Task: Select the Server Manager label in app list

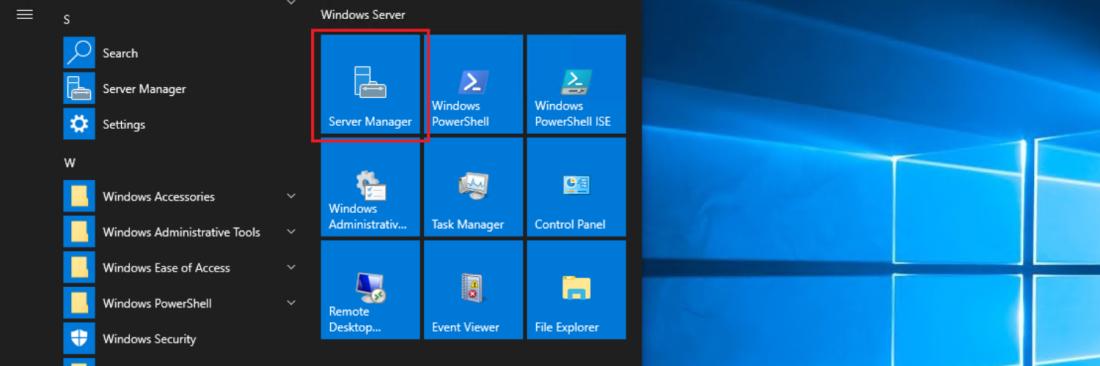Action: tap(144, 89)
